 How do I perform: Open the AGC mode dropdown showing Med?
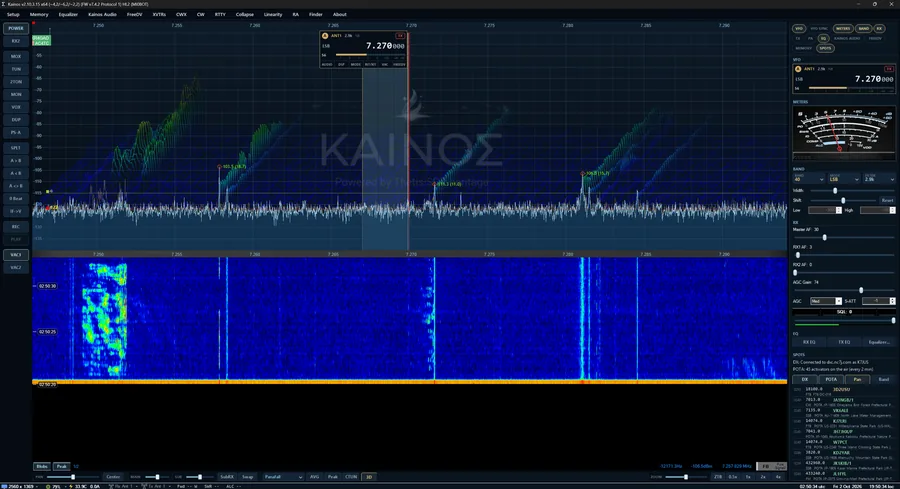click(x=825, y=301)
